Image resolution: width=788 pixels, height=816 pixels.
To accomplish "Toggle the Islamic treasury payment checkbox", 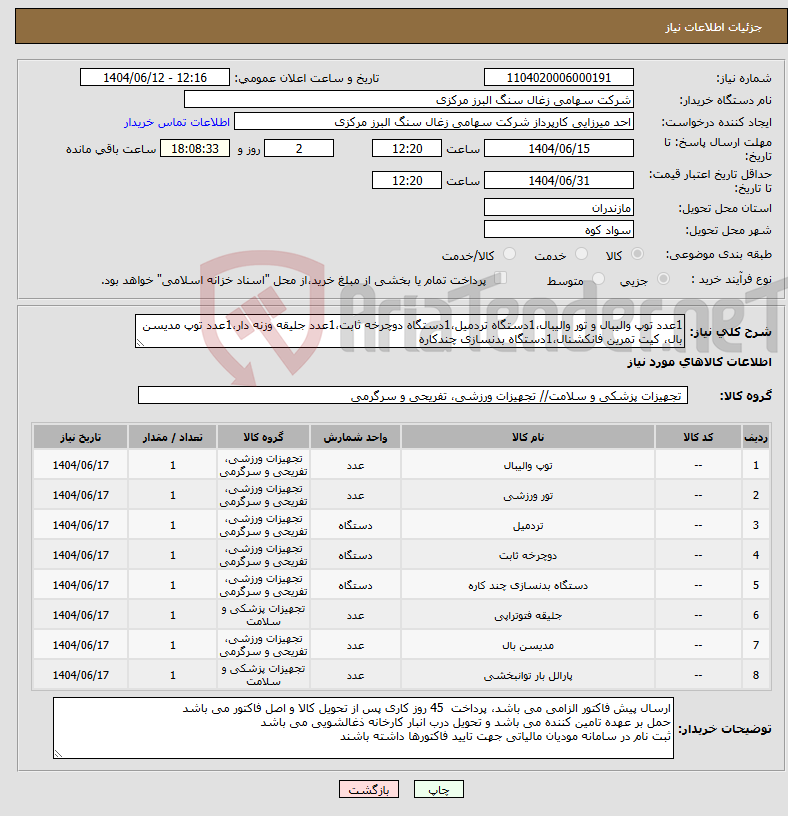I will point(500,278).
